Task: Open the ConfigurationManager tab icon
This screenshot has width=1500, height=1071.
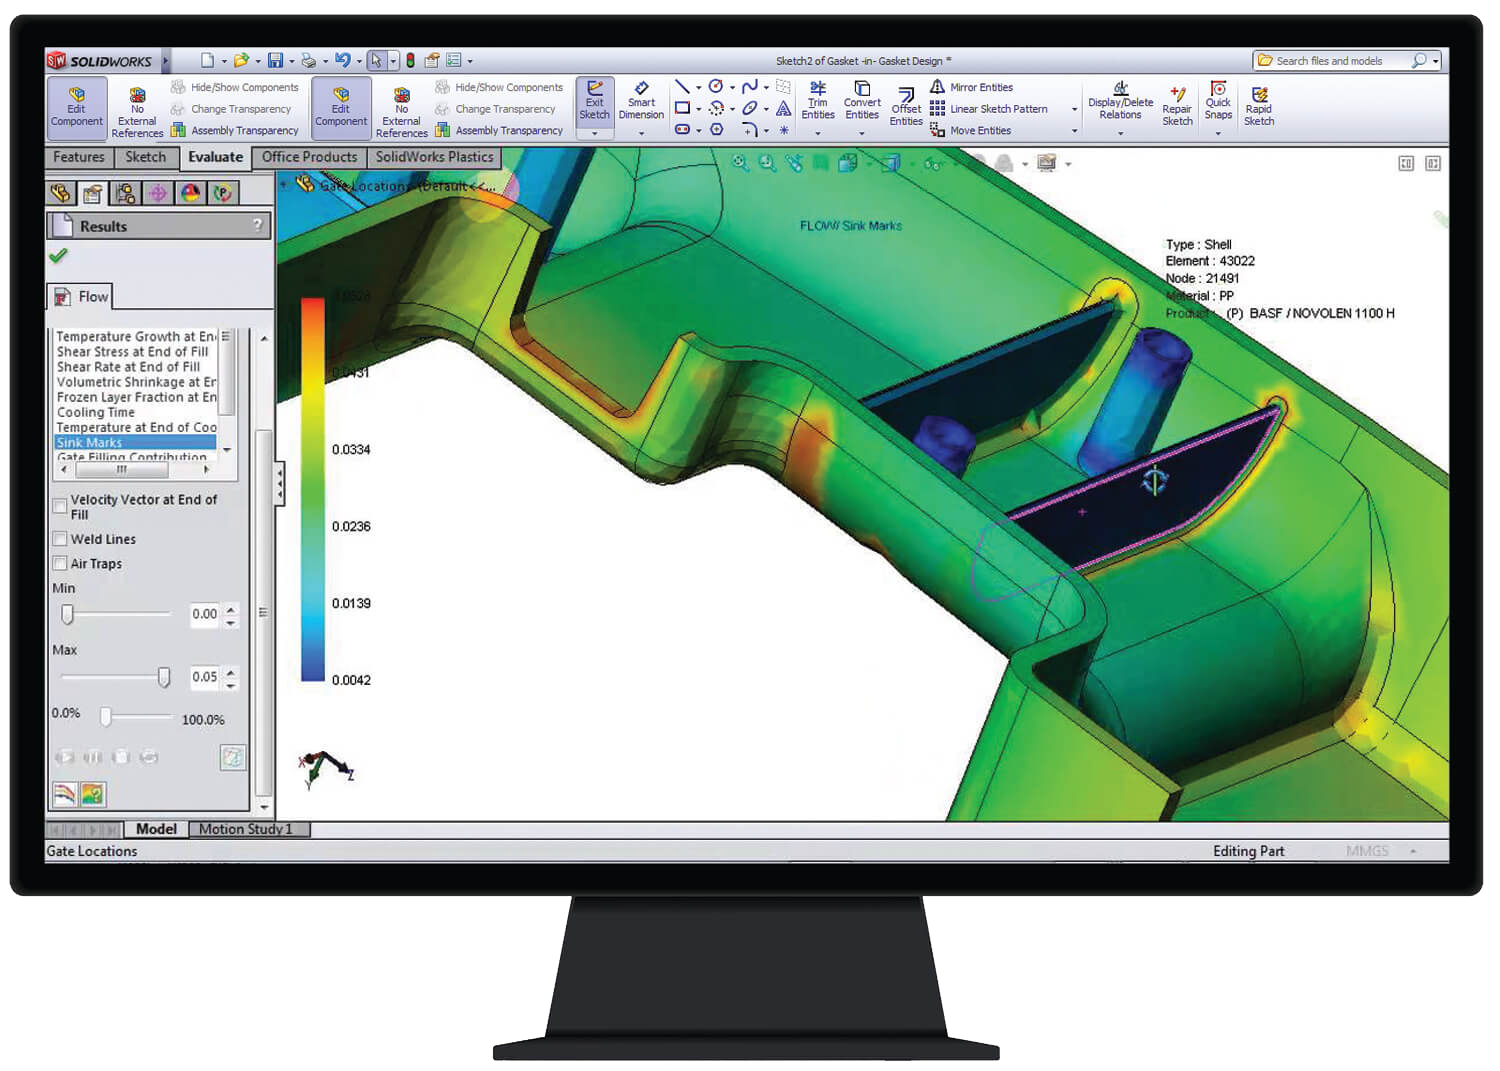Action: click(125, 193)
